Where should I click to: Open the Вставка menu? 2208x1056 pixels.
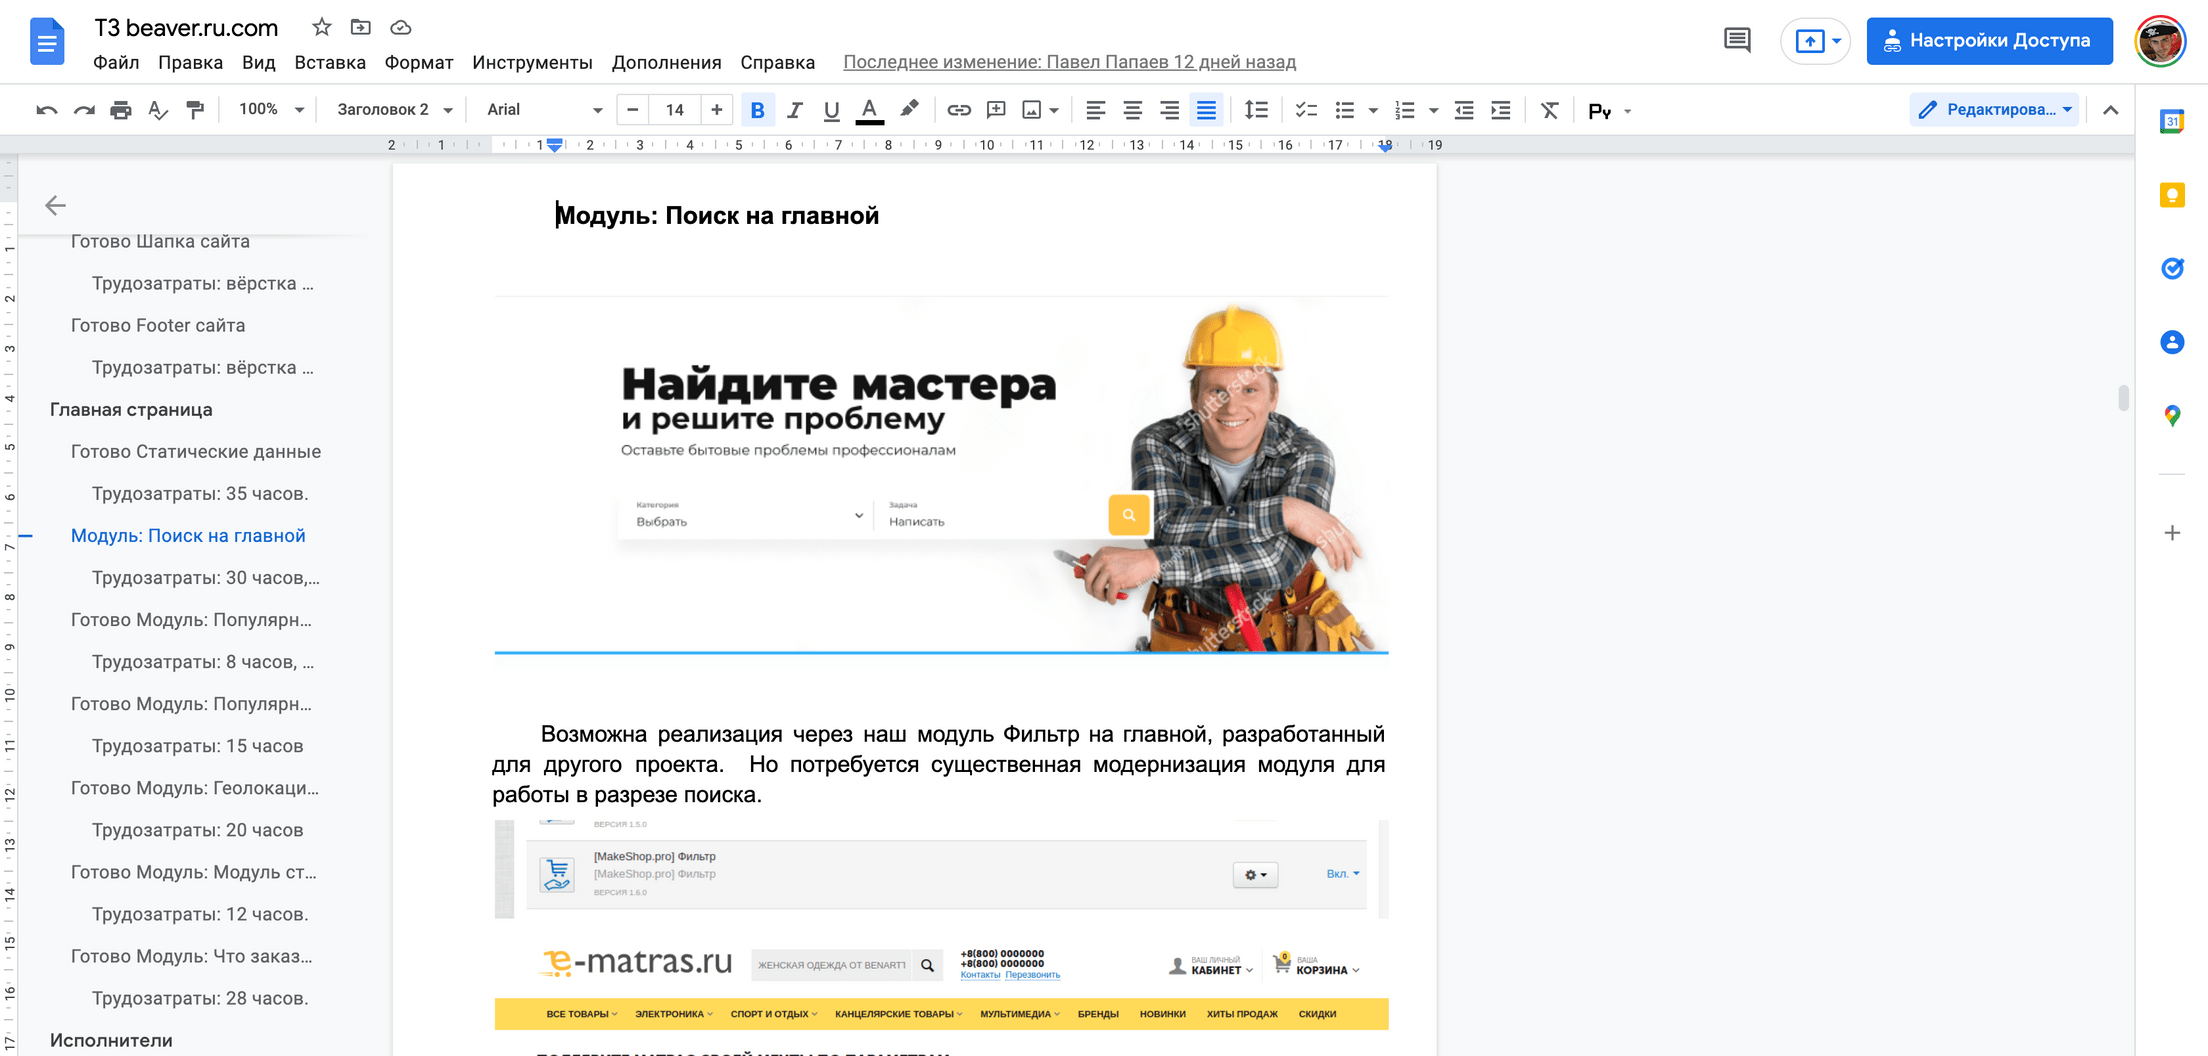pos(330,62)
